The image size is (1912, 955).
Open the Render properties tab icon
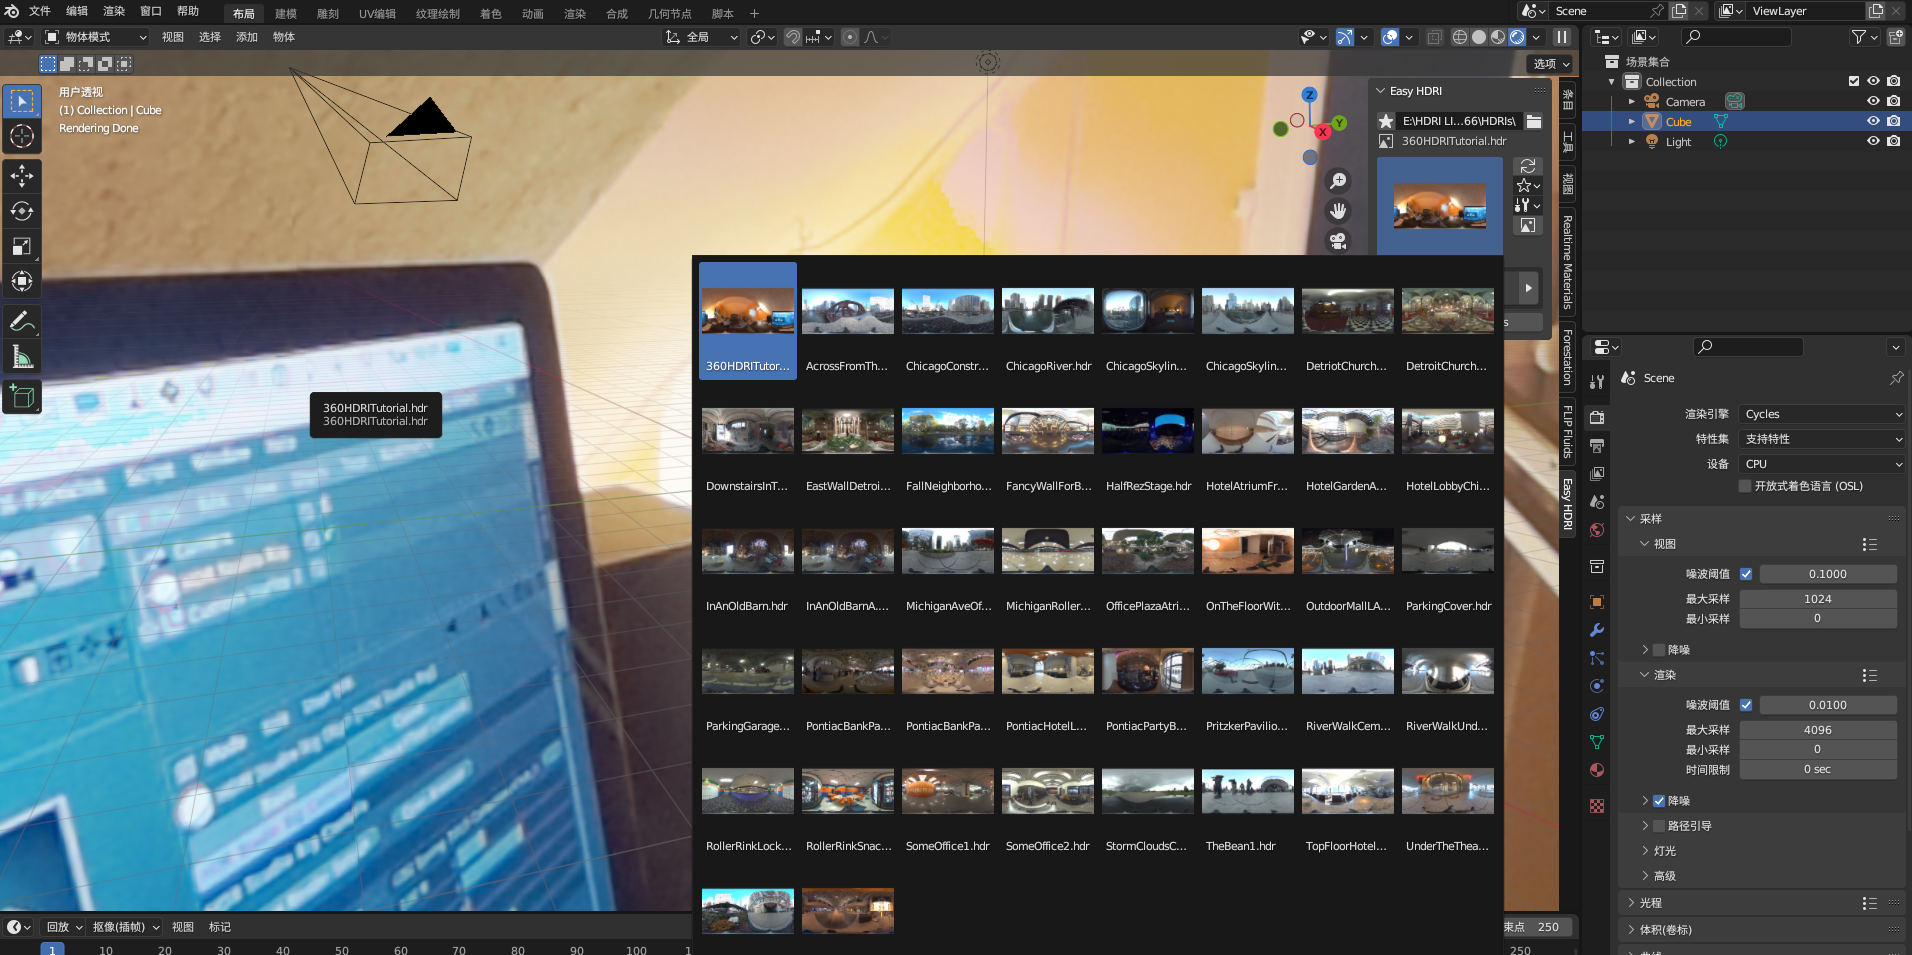pos(1597,417)
